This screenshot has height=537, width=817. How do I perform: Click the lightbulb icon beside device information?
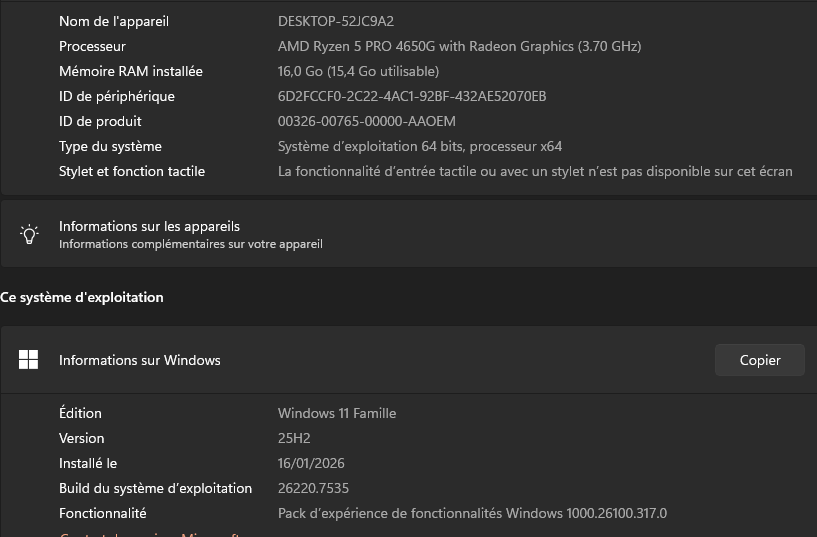pos(30,234)
